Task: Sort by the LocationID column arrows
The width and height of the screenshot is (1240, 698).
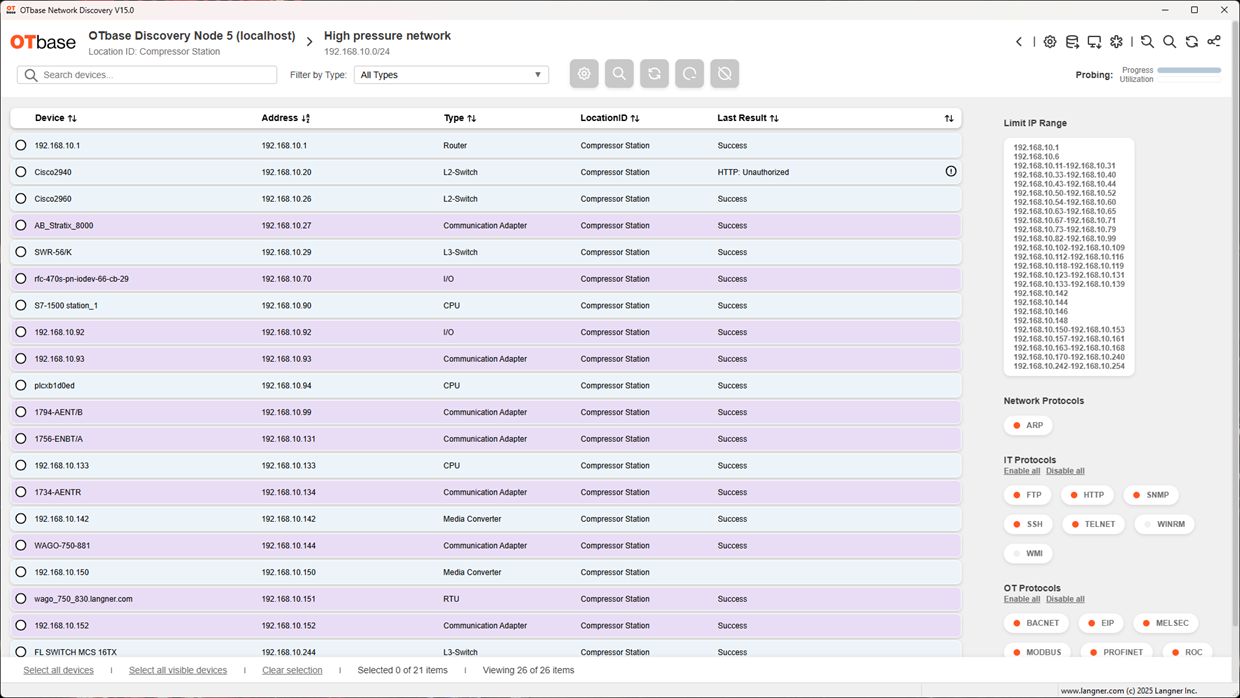Action: pyautogui.click(x=635, y=118)
